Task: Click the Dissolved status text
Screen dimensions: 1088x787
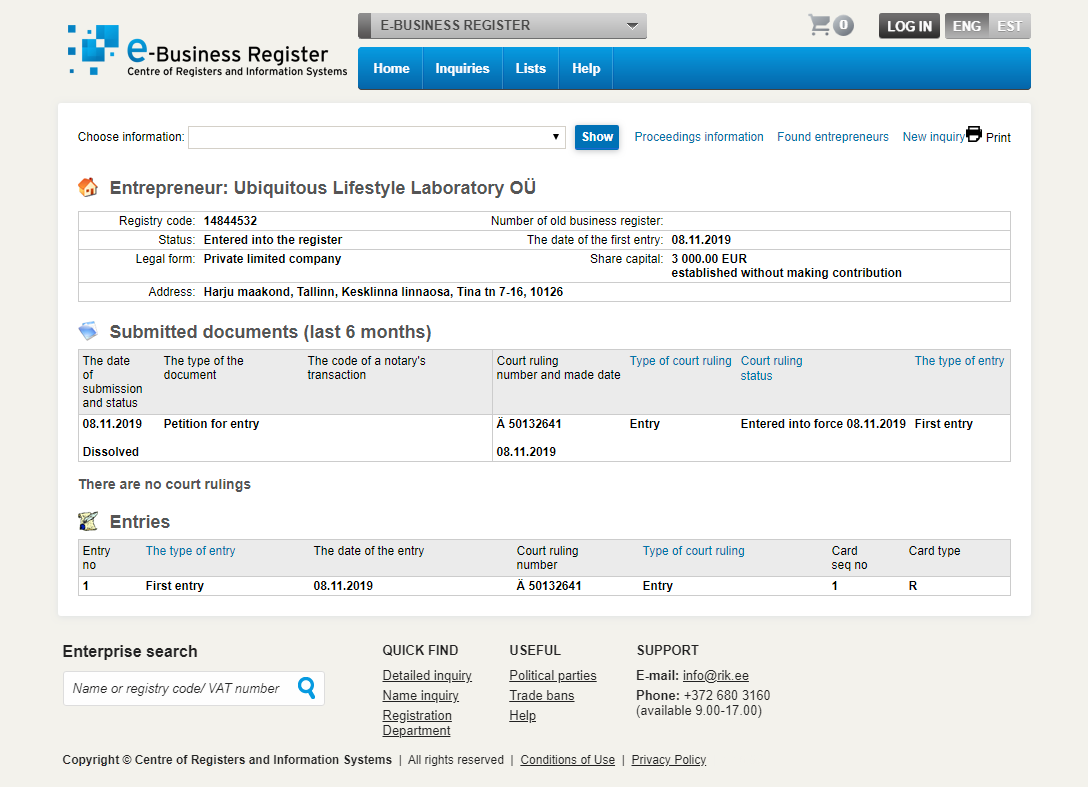Action: point(111,452)
